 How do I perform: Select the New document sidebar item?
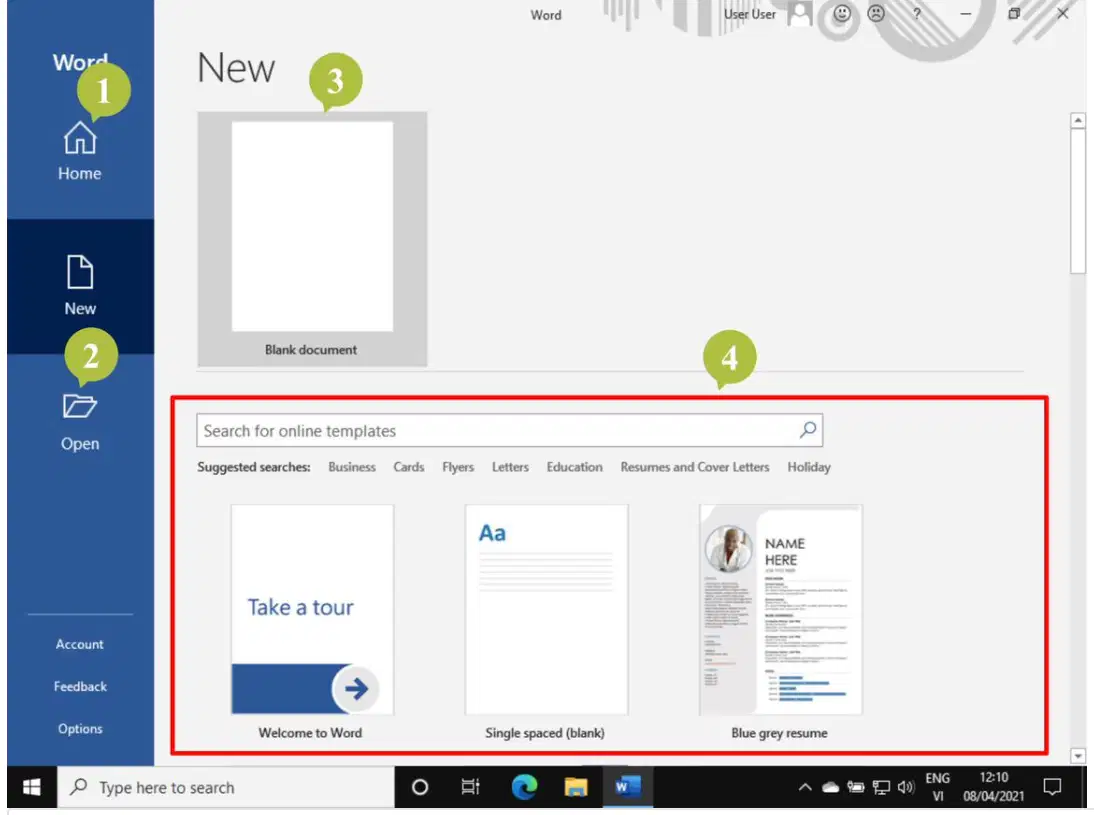click(80, 286)
